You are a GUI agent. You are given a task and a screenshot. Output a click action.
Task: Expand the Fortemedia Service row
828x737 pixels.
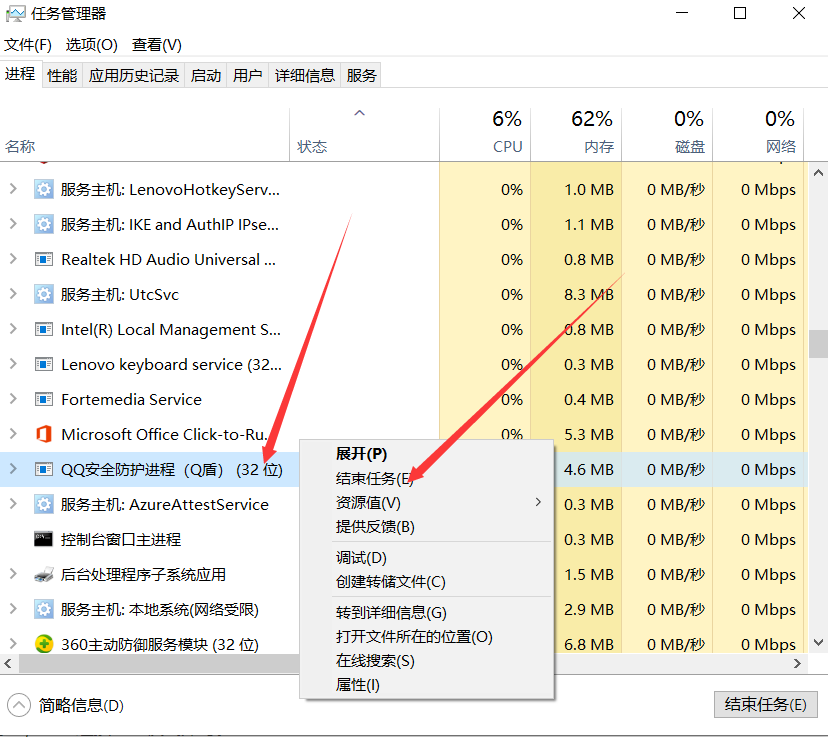[x=13, y=399]
